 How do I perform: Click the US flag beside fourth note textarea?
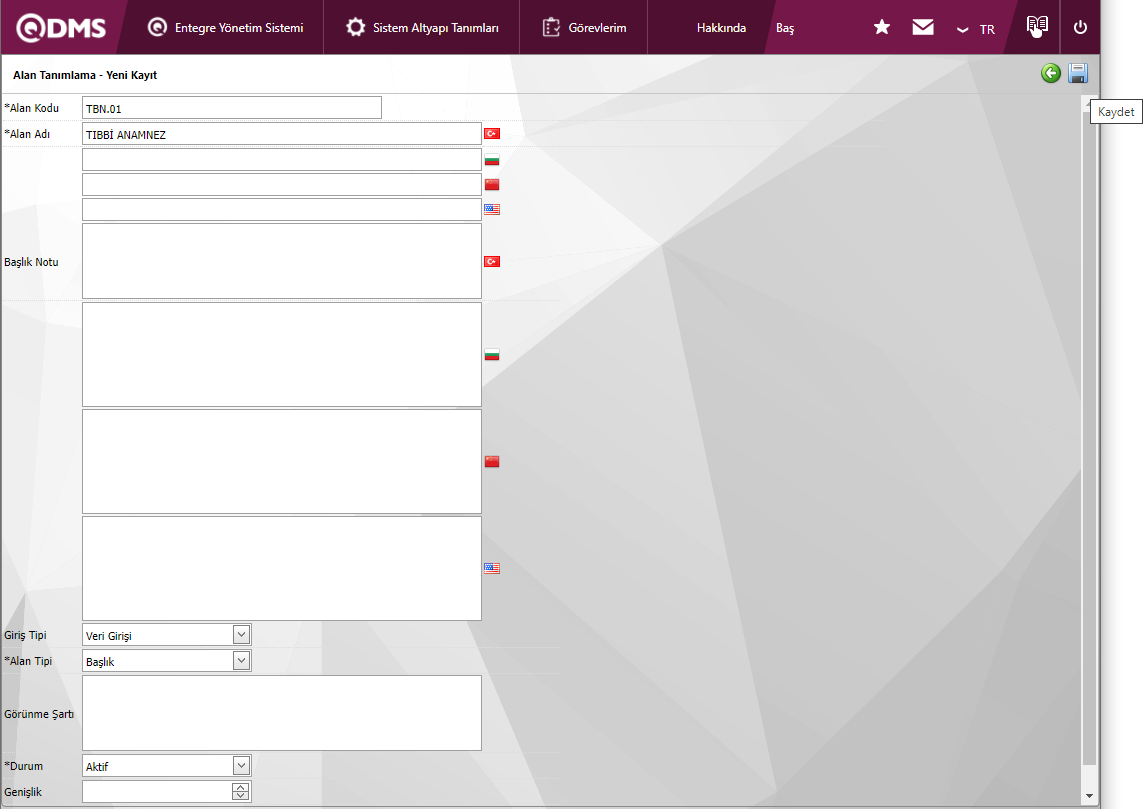(492, 568)
